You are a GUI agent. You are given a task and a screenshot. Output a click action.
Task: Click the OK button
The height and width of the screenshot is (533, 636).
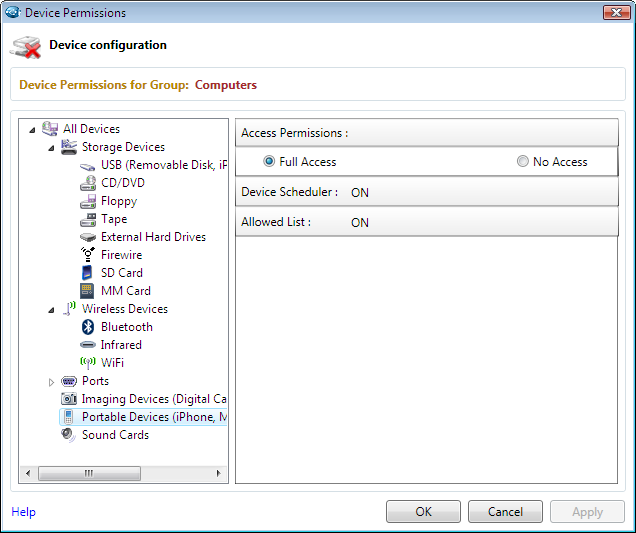[x=423, y=512]
